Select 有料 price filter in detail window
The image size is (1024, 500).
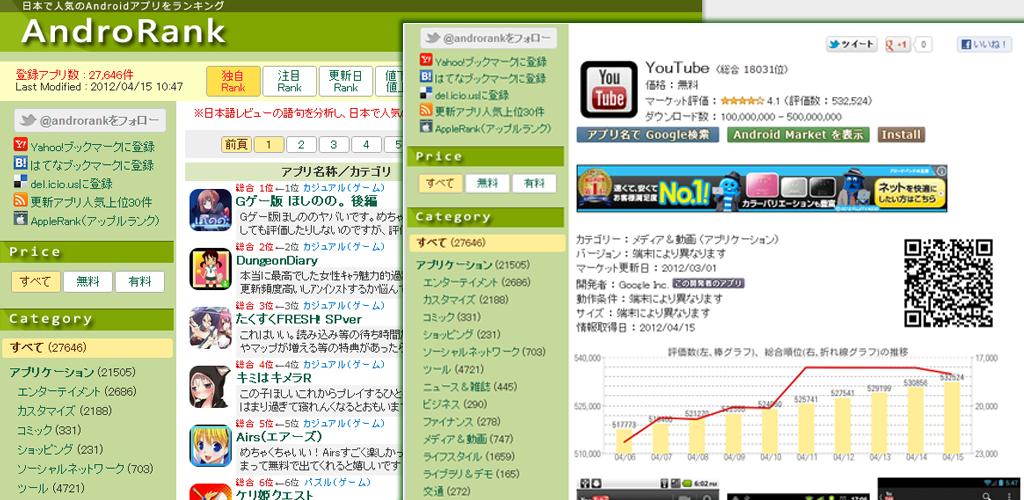(534, 183)
